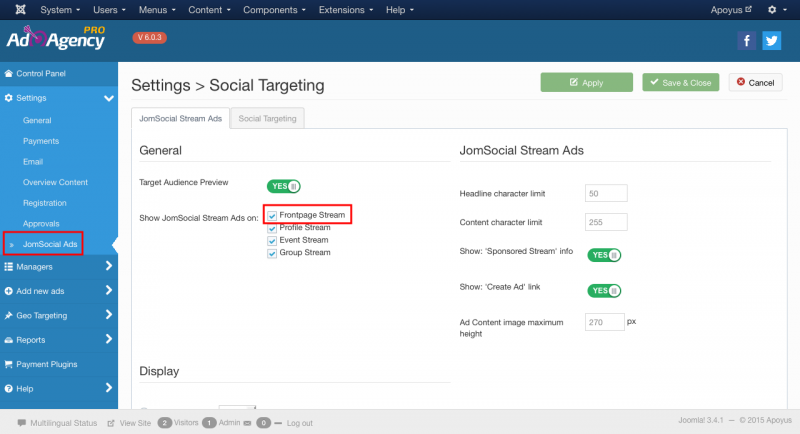
Task: Click the Headline character limit field
Action: [x=606, y=194]
